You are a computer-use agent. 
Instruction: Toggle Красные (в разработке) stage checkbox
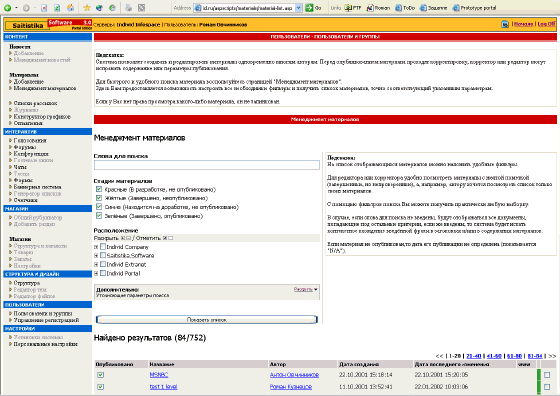pyautogui.click(x=99, y=189)
